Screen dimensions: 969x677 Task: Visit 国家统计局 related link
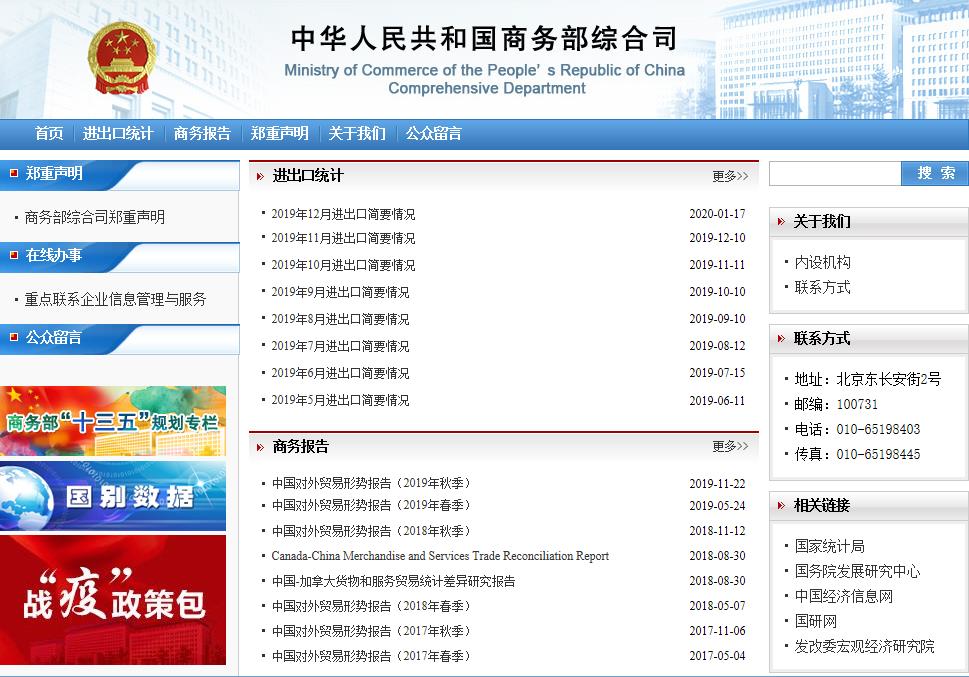[829, 546]
